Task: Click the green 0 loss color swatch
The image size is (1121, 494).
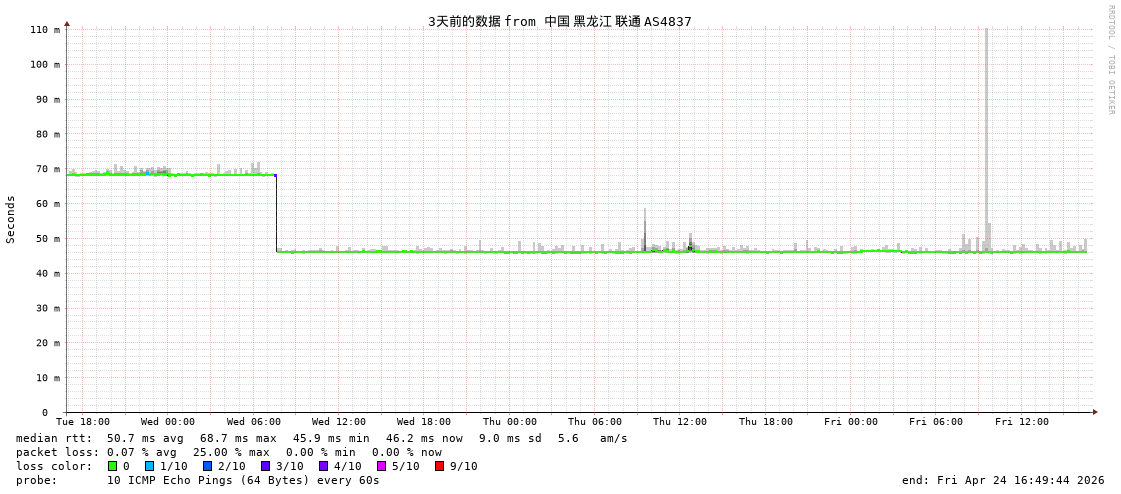Action: 112,466
